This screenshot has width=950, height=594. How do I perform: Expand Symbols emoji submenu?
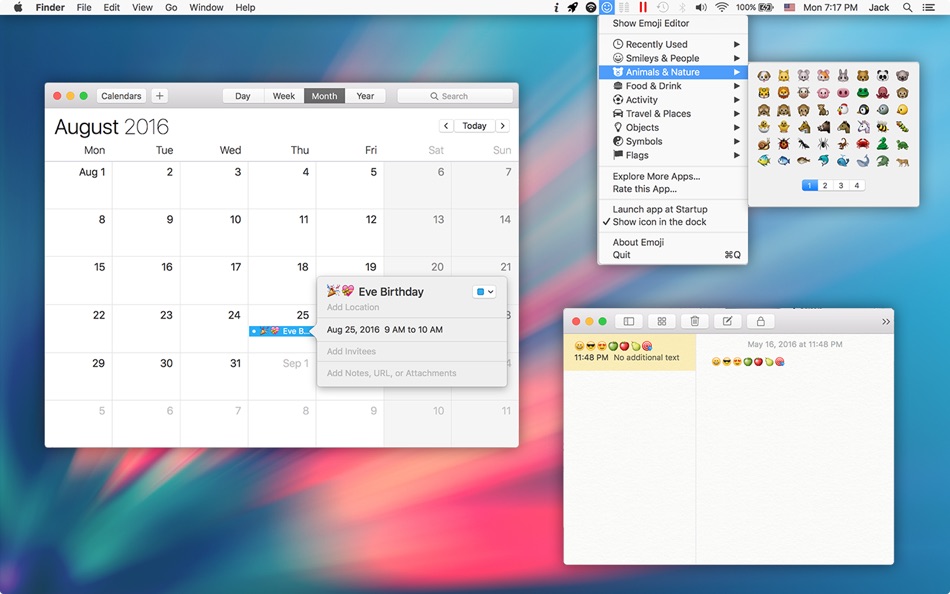(x=673, y=141)
